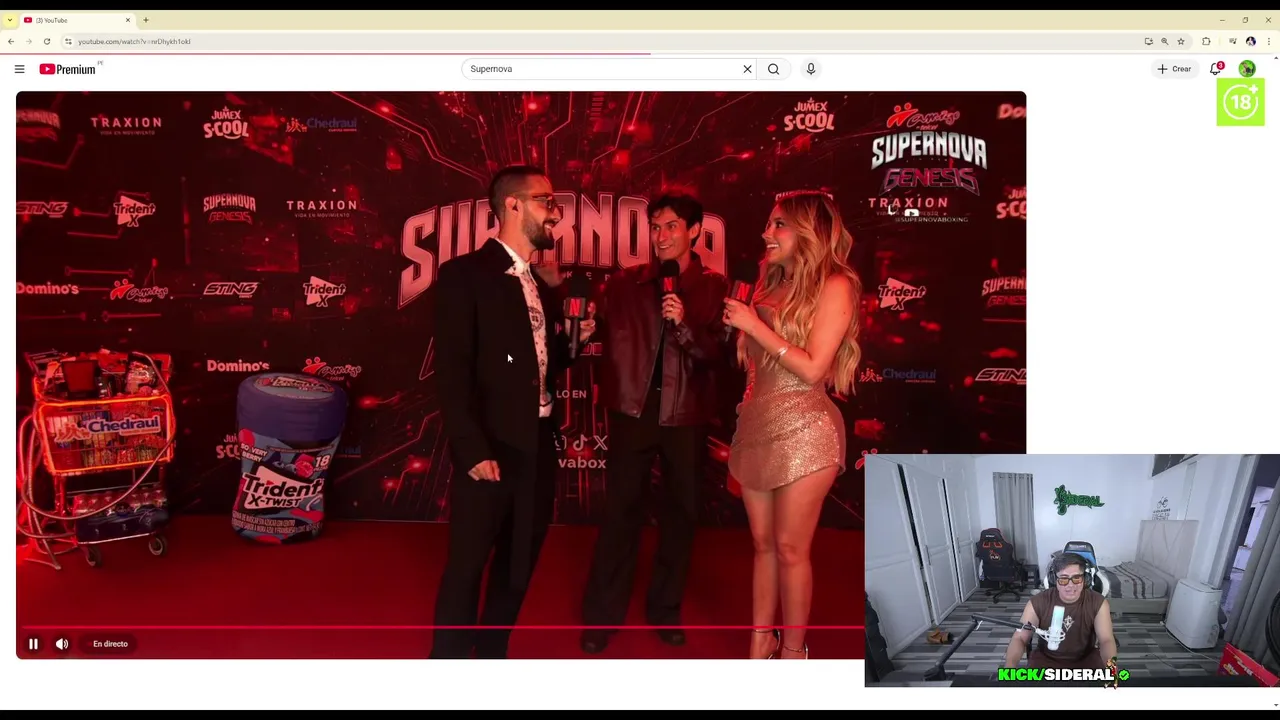Image resolution: width=1280 pixels, height=720 pixels.
Task: Go forward in the browser
Action: [29, 41]
